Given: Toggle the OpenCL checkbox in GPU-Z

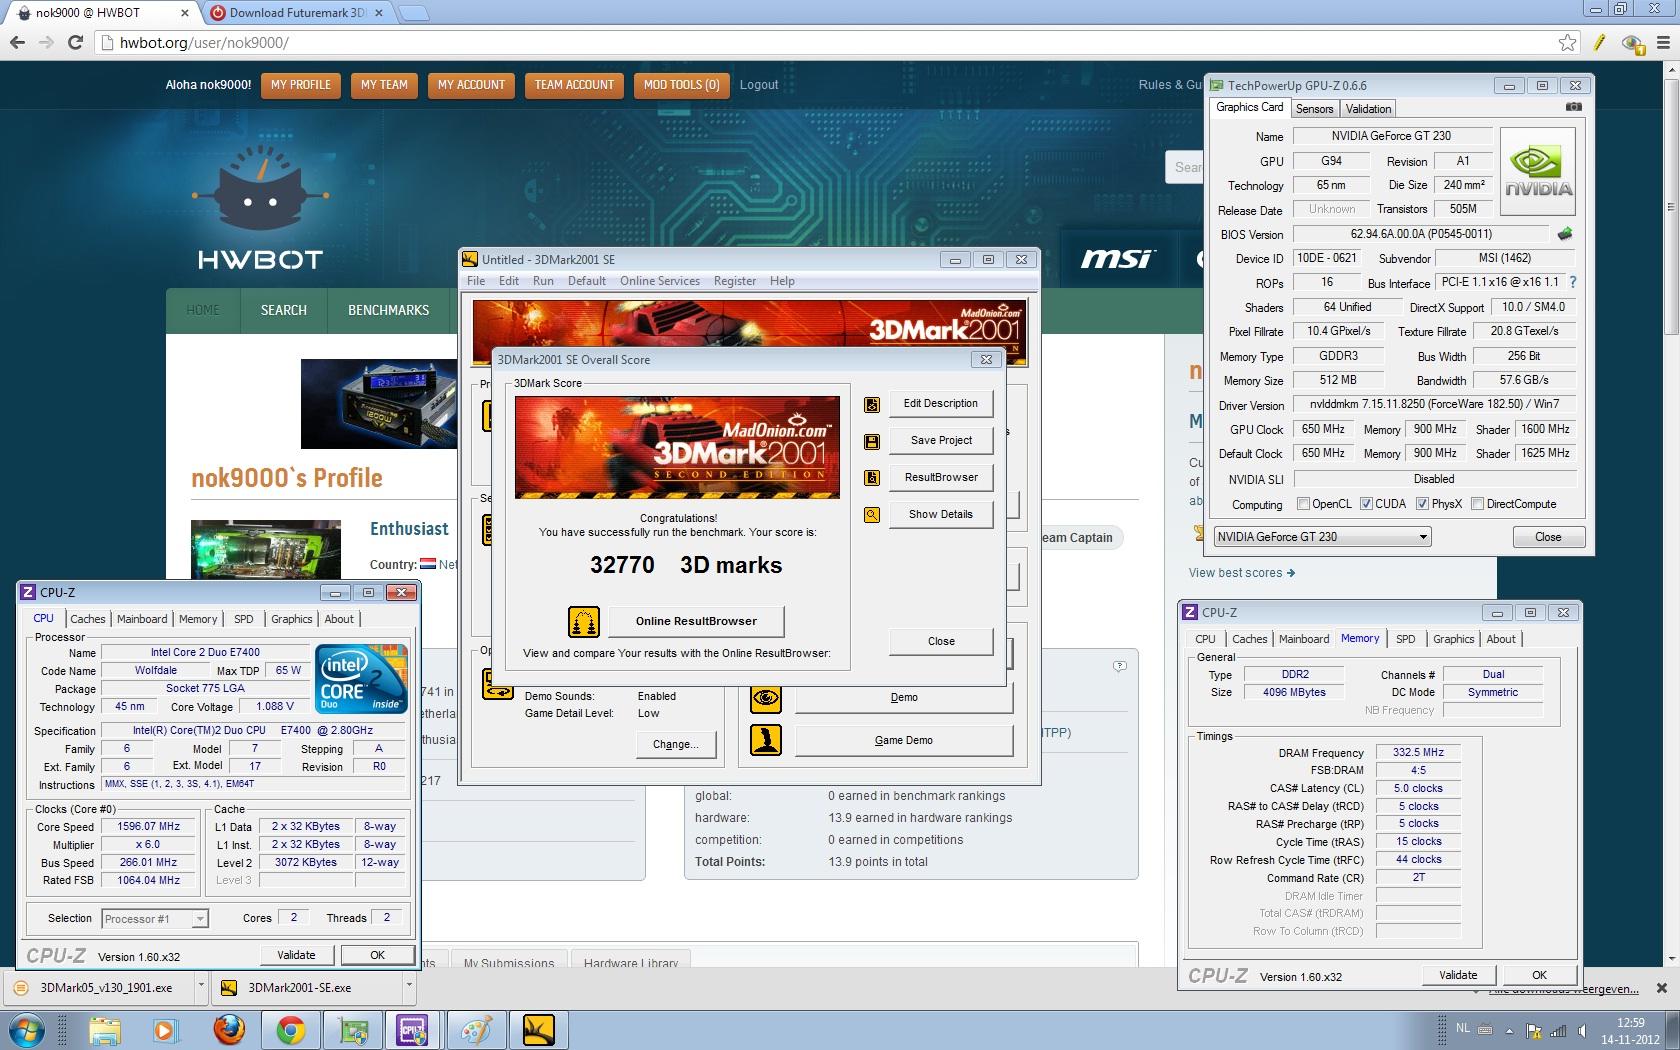Looking at the screenshot, I should coord(1303,504).
